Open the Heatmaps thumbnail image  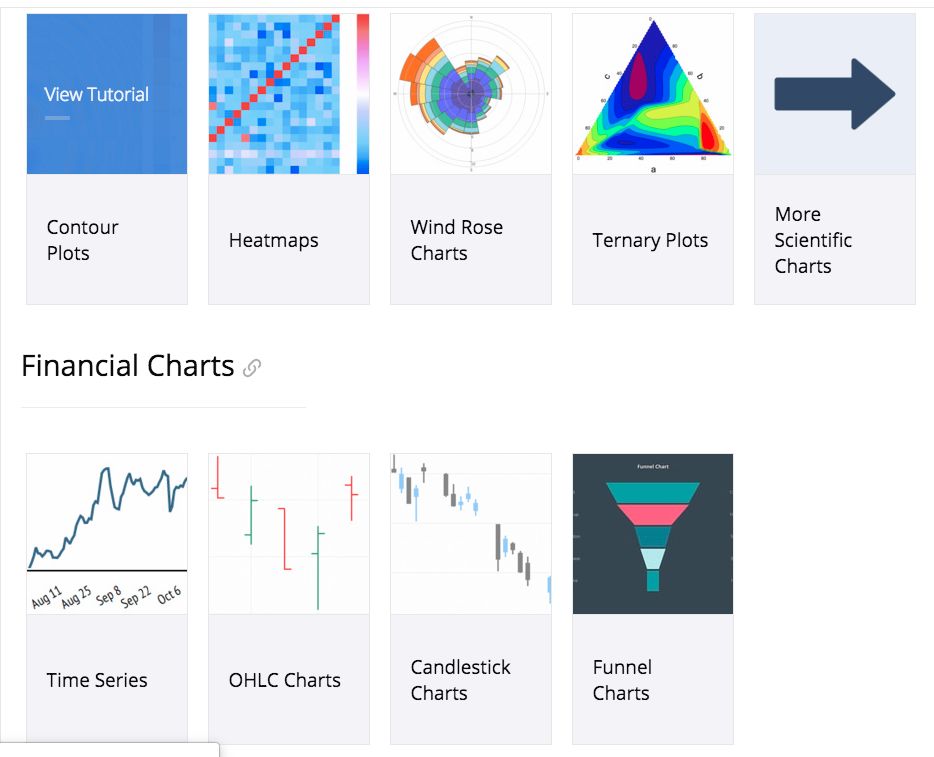(x=289, y=94)
